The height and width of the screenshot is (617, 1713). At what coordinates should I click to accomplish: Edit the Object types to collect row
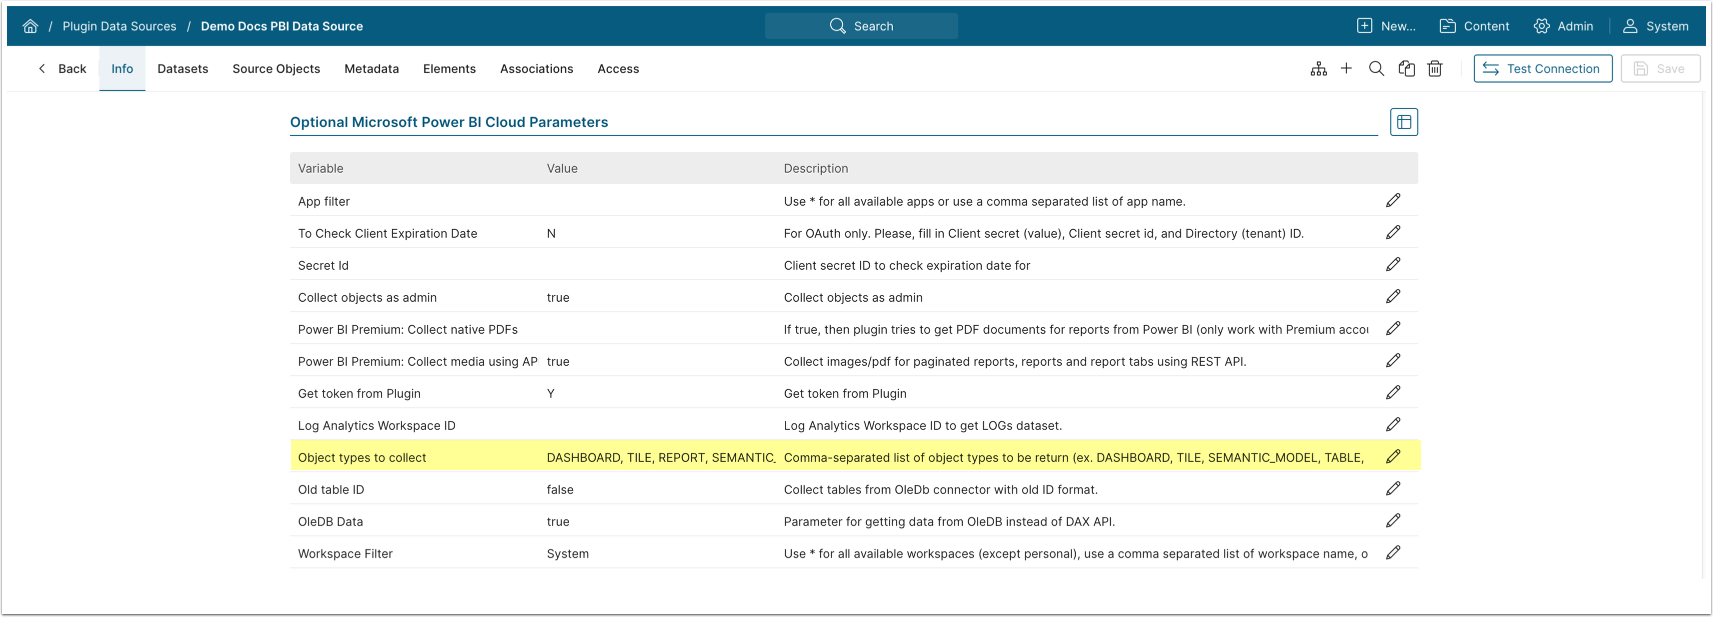(x=1393, y=457)
